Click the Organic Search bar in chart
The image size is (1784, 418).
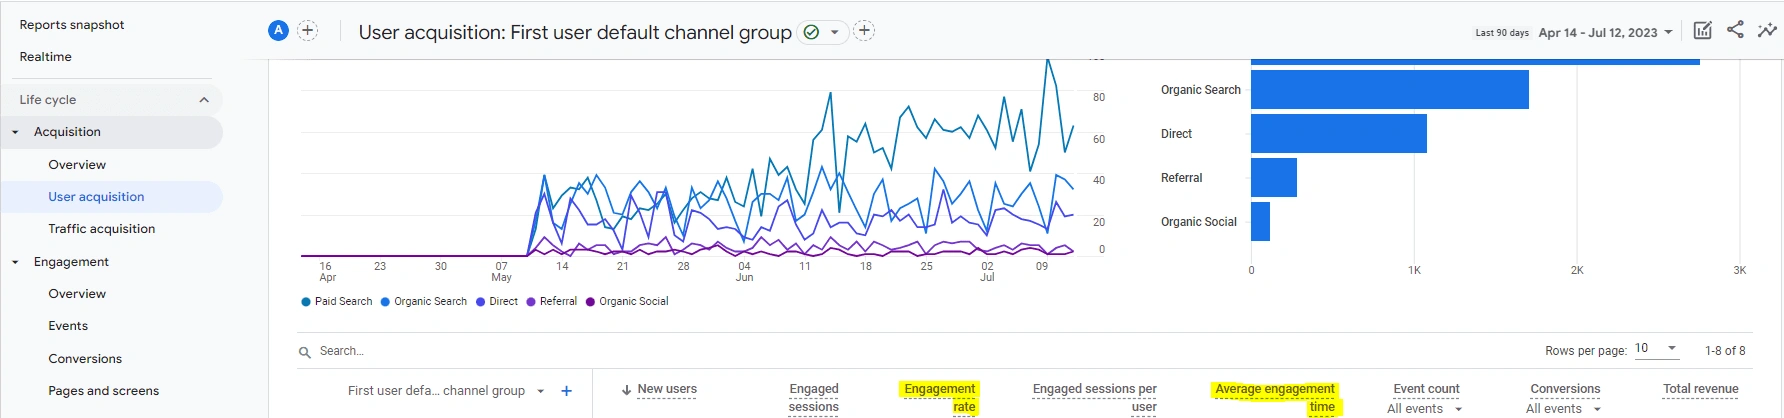click(x=1389, y=90)
